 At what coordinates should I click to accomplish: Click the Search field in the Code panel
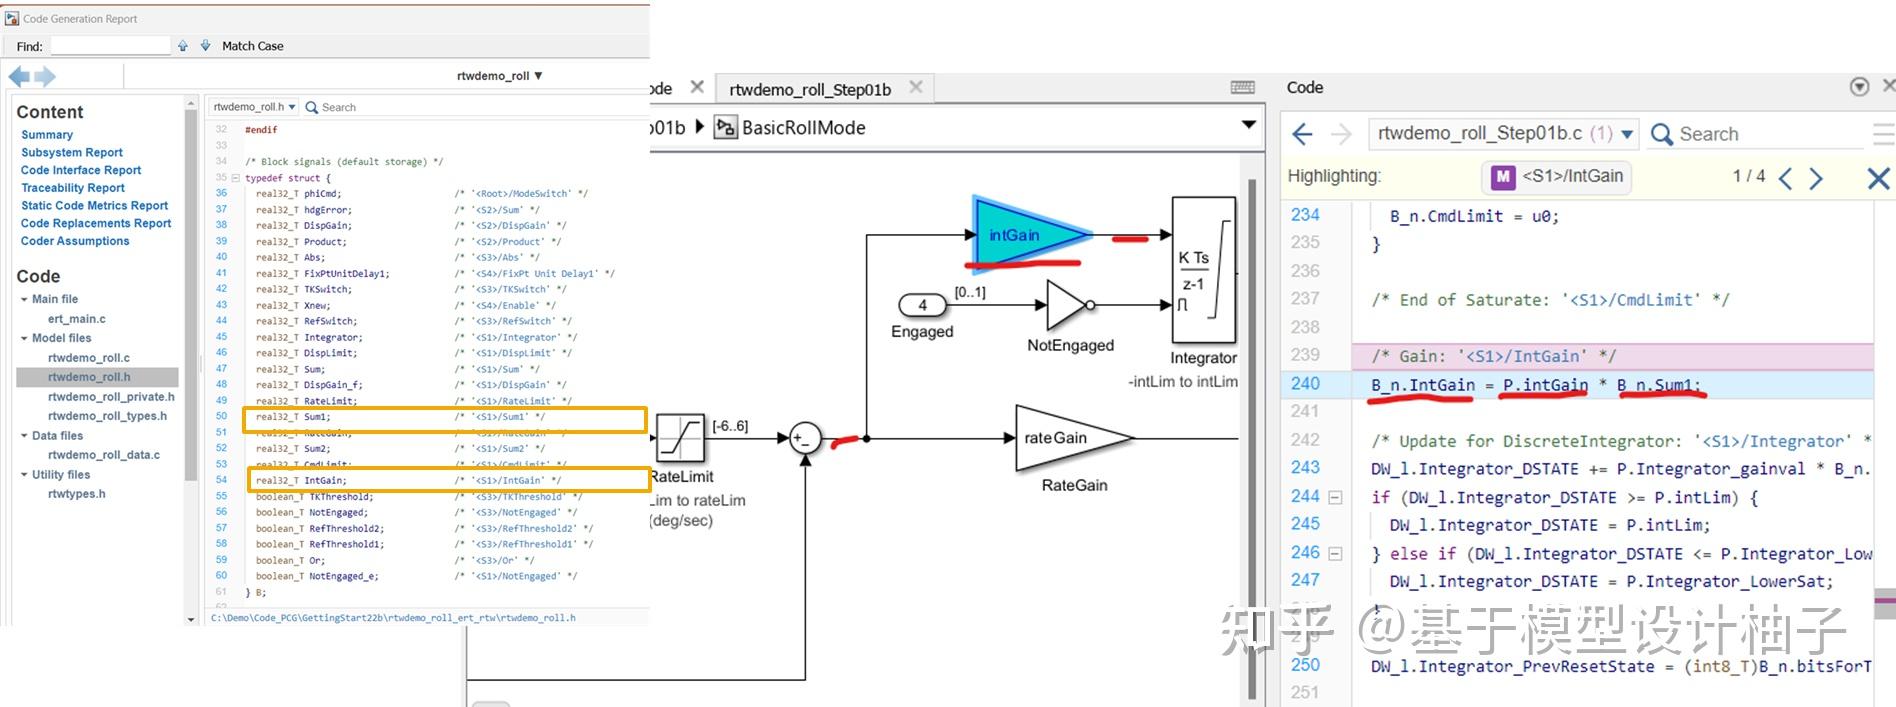[x=1756, y=134]
